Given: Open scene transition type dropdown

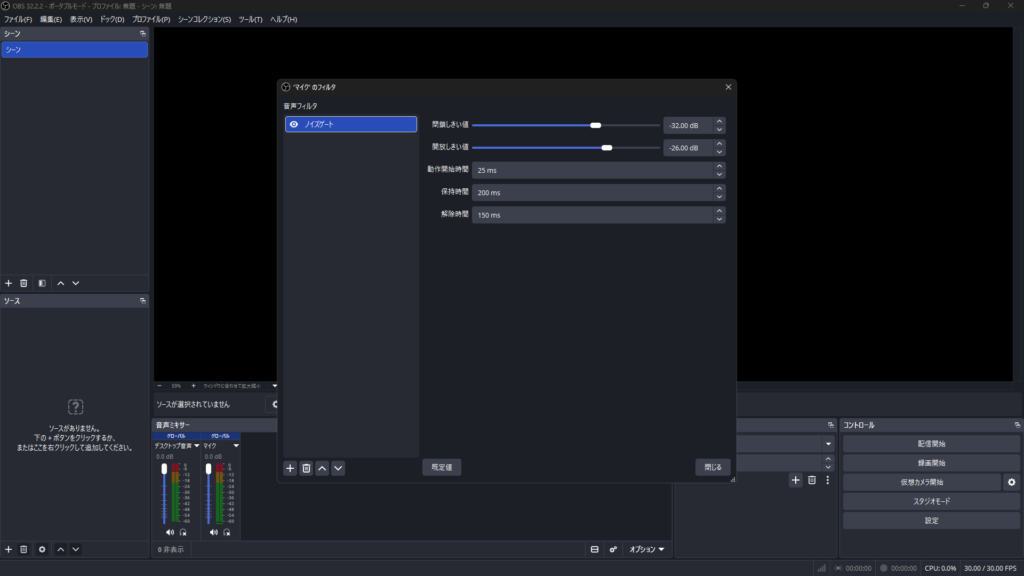Looking at the screenshot, I should [828, 444].
